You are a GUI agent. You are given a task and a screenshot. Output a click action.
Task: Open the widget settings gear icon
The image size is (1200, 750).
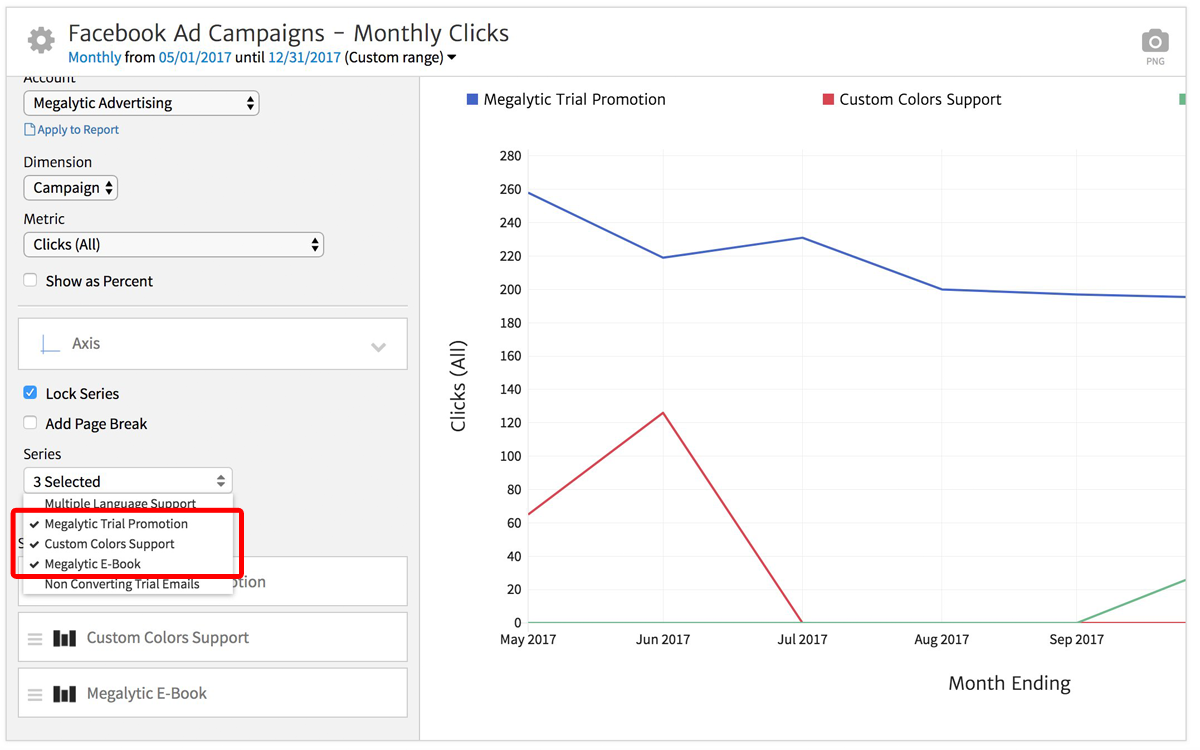coord(41,41)
